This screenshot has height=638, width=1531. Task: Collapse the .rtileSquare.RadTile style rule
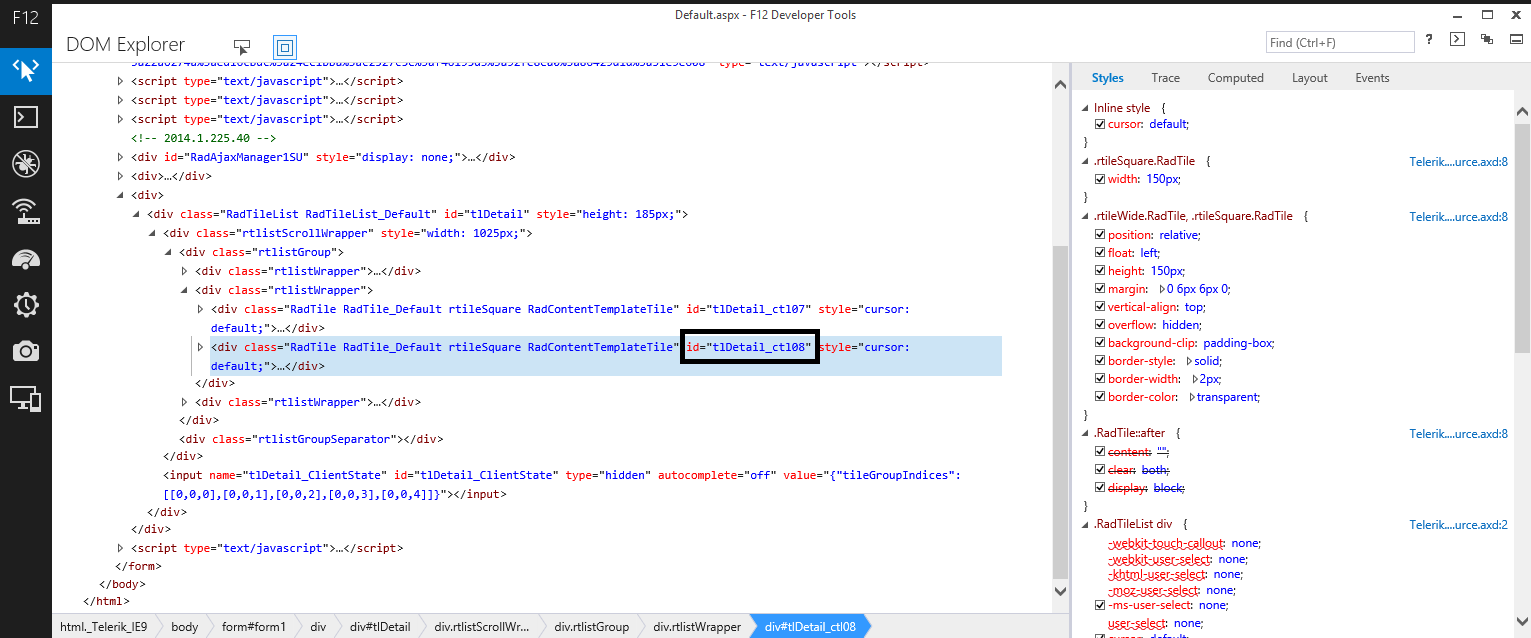tap(1085, 161)
